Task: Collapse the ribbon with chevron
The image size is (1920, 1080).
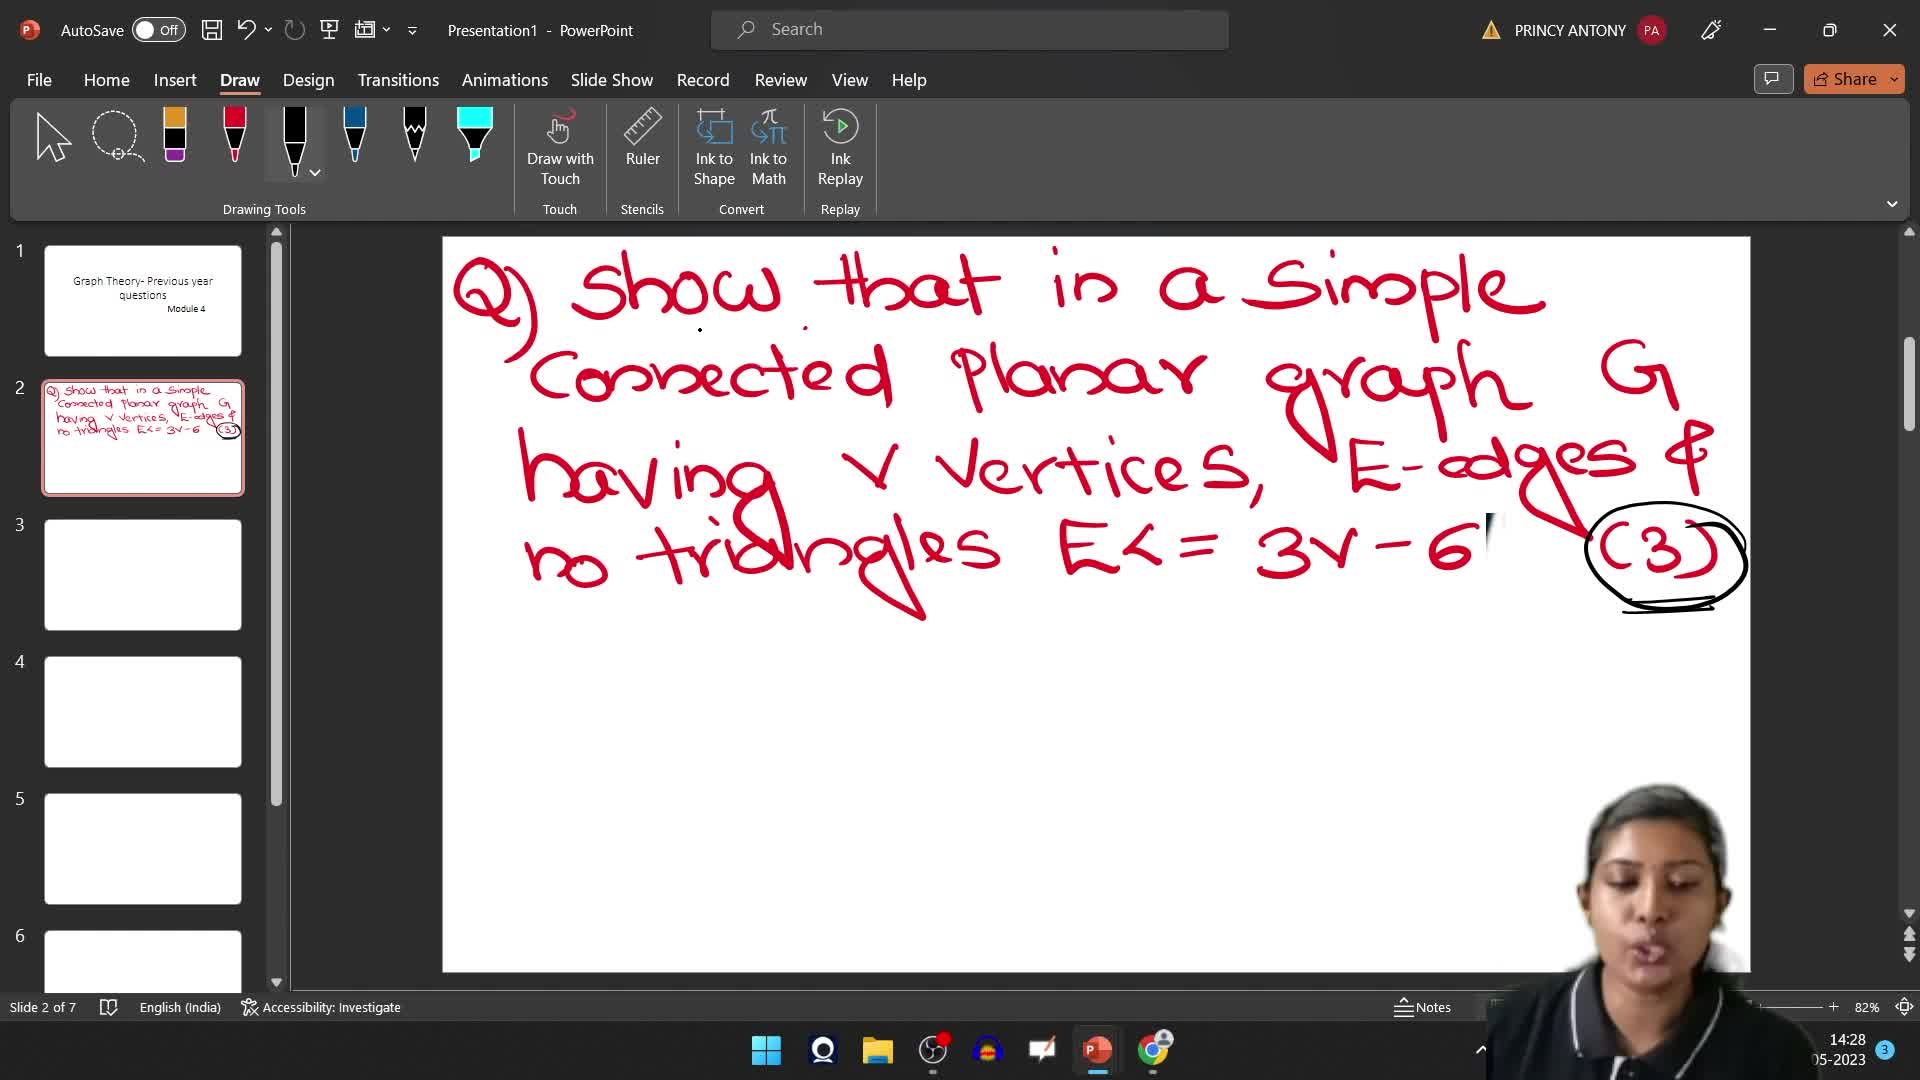Action: (x=1892, y=204)
